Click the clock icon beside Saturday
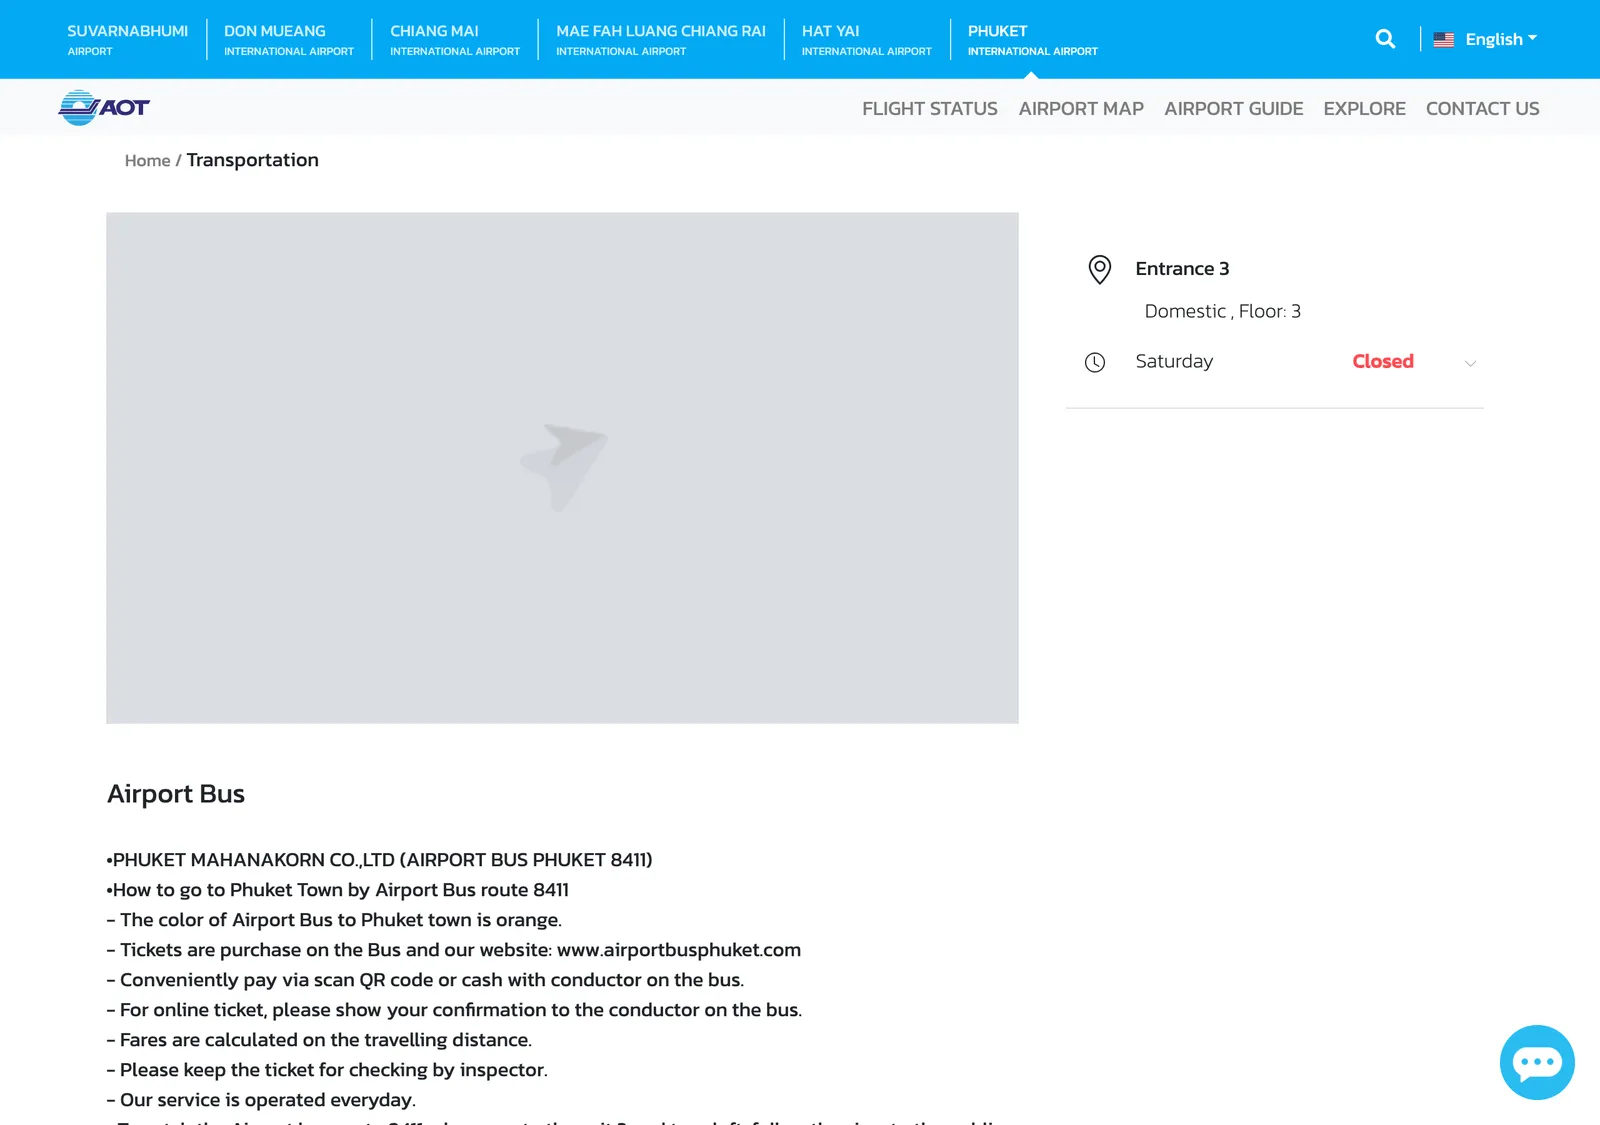This screenshot has width=1600, height=1125. (x=1095, y=362)
